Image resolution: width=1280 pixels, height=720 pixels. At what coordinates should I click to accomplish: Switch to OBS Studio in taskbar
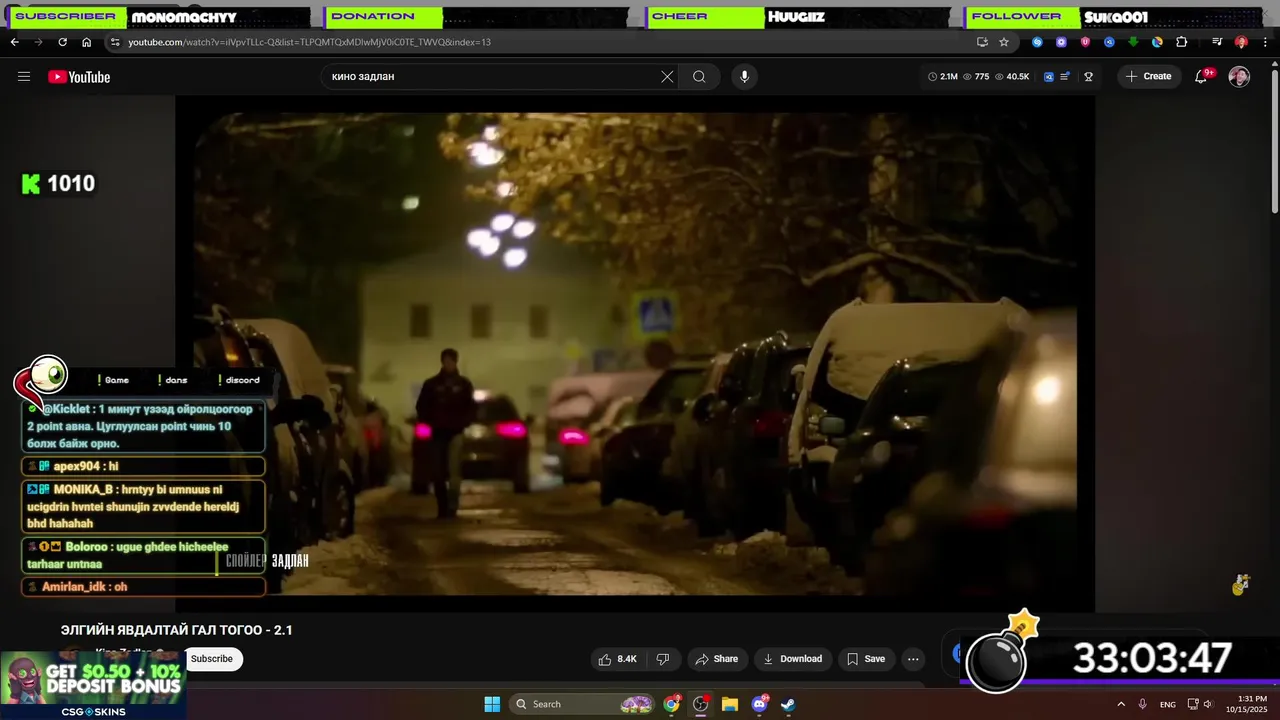(701, 704)
